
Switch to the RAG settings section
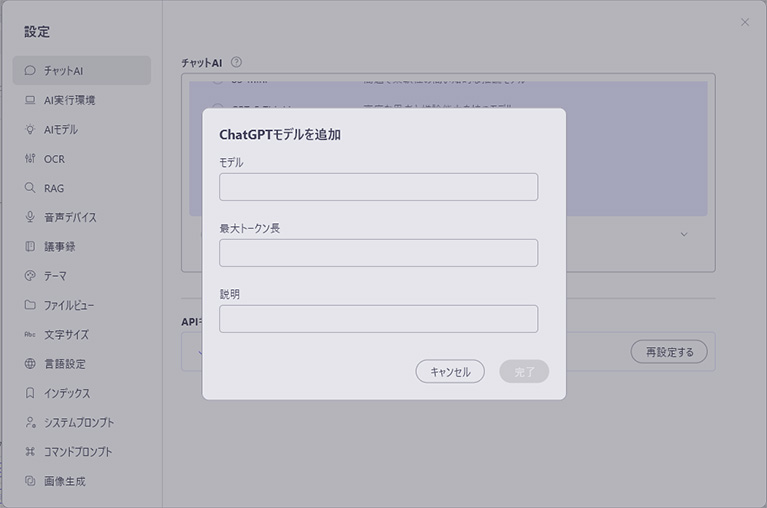pyautogui.click(x=82, y=188)
